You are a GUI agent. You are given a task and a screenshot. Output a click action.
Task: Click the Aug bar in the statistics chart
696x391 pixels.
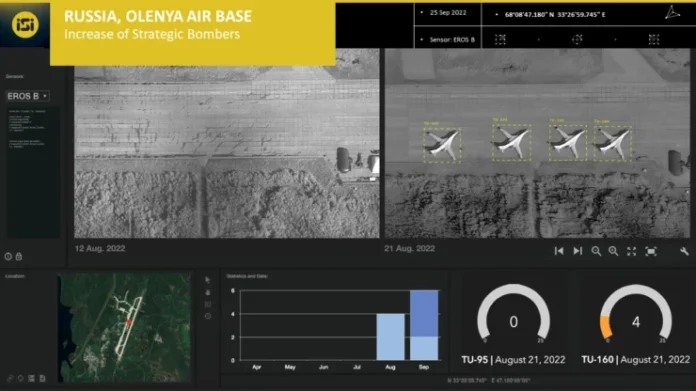point(391,337)
